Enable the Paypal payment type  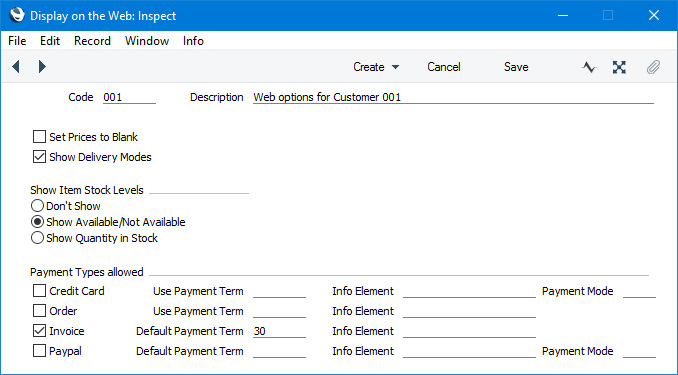(39, 351)
